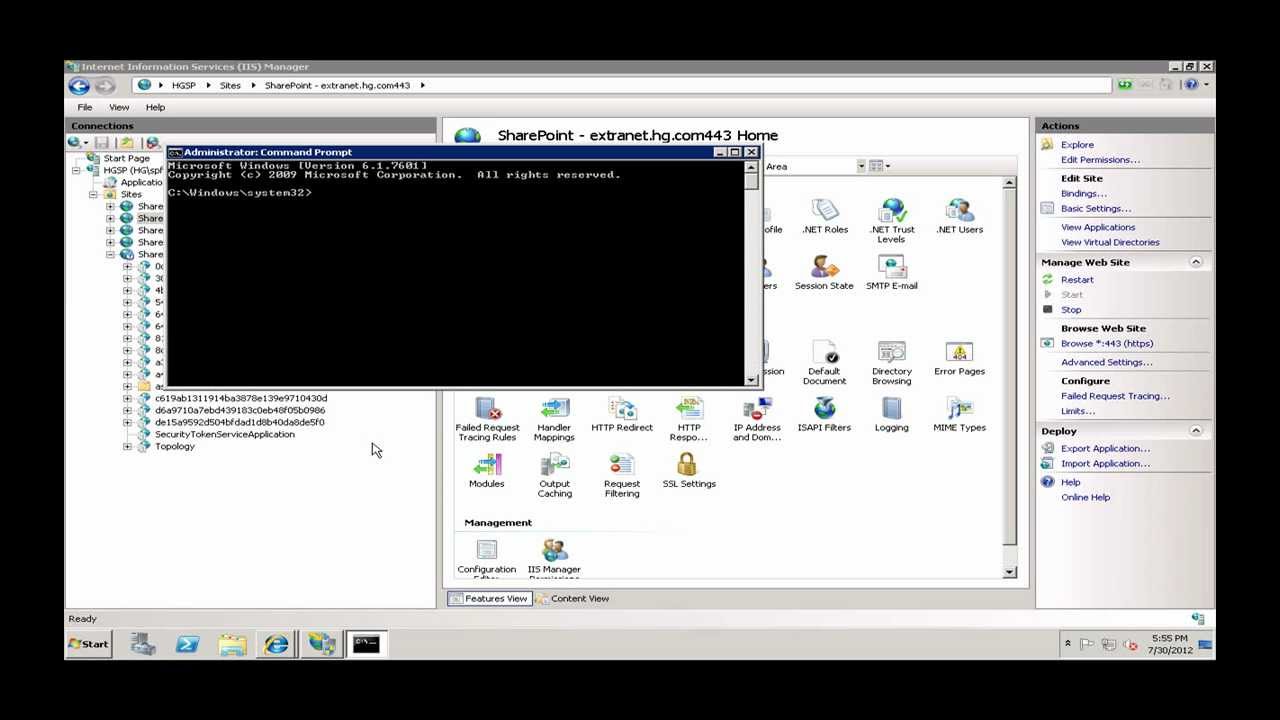
Task: Open the MIME Types feature
Action: [959, 415]
